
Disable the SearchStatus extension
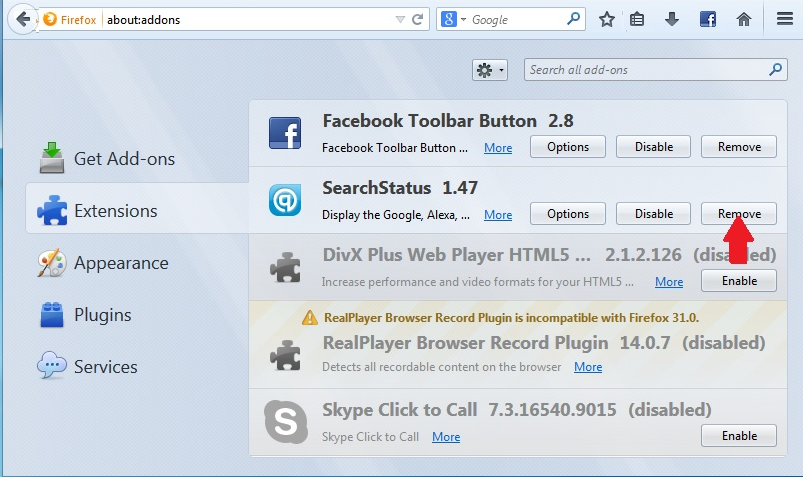click(x=653, y=214)
